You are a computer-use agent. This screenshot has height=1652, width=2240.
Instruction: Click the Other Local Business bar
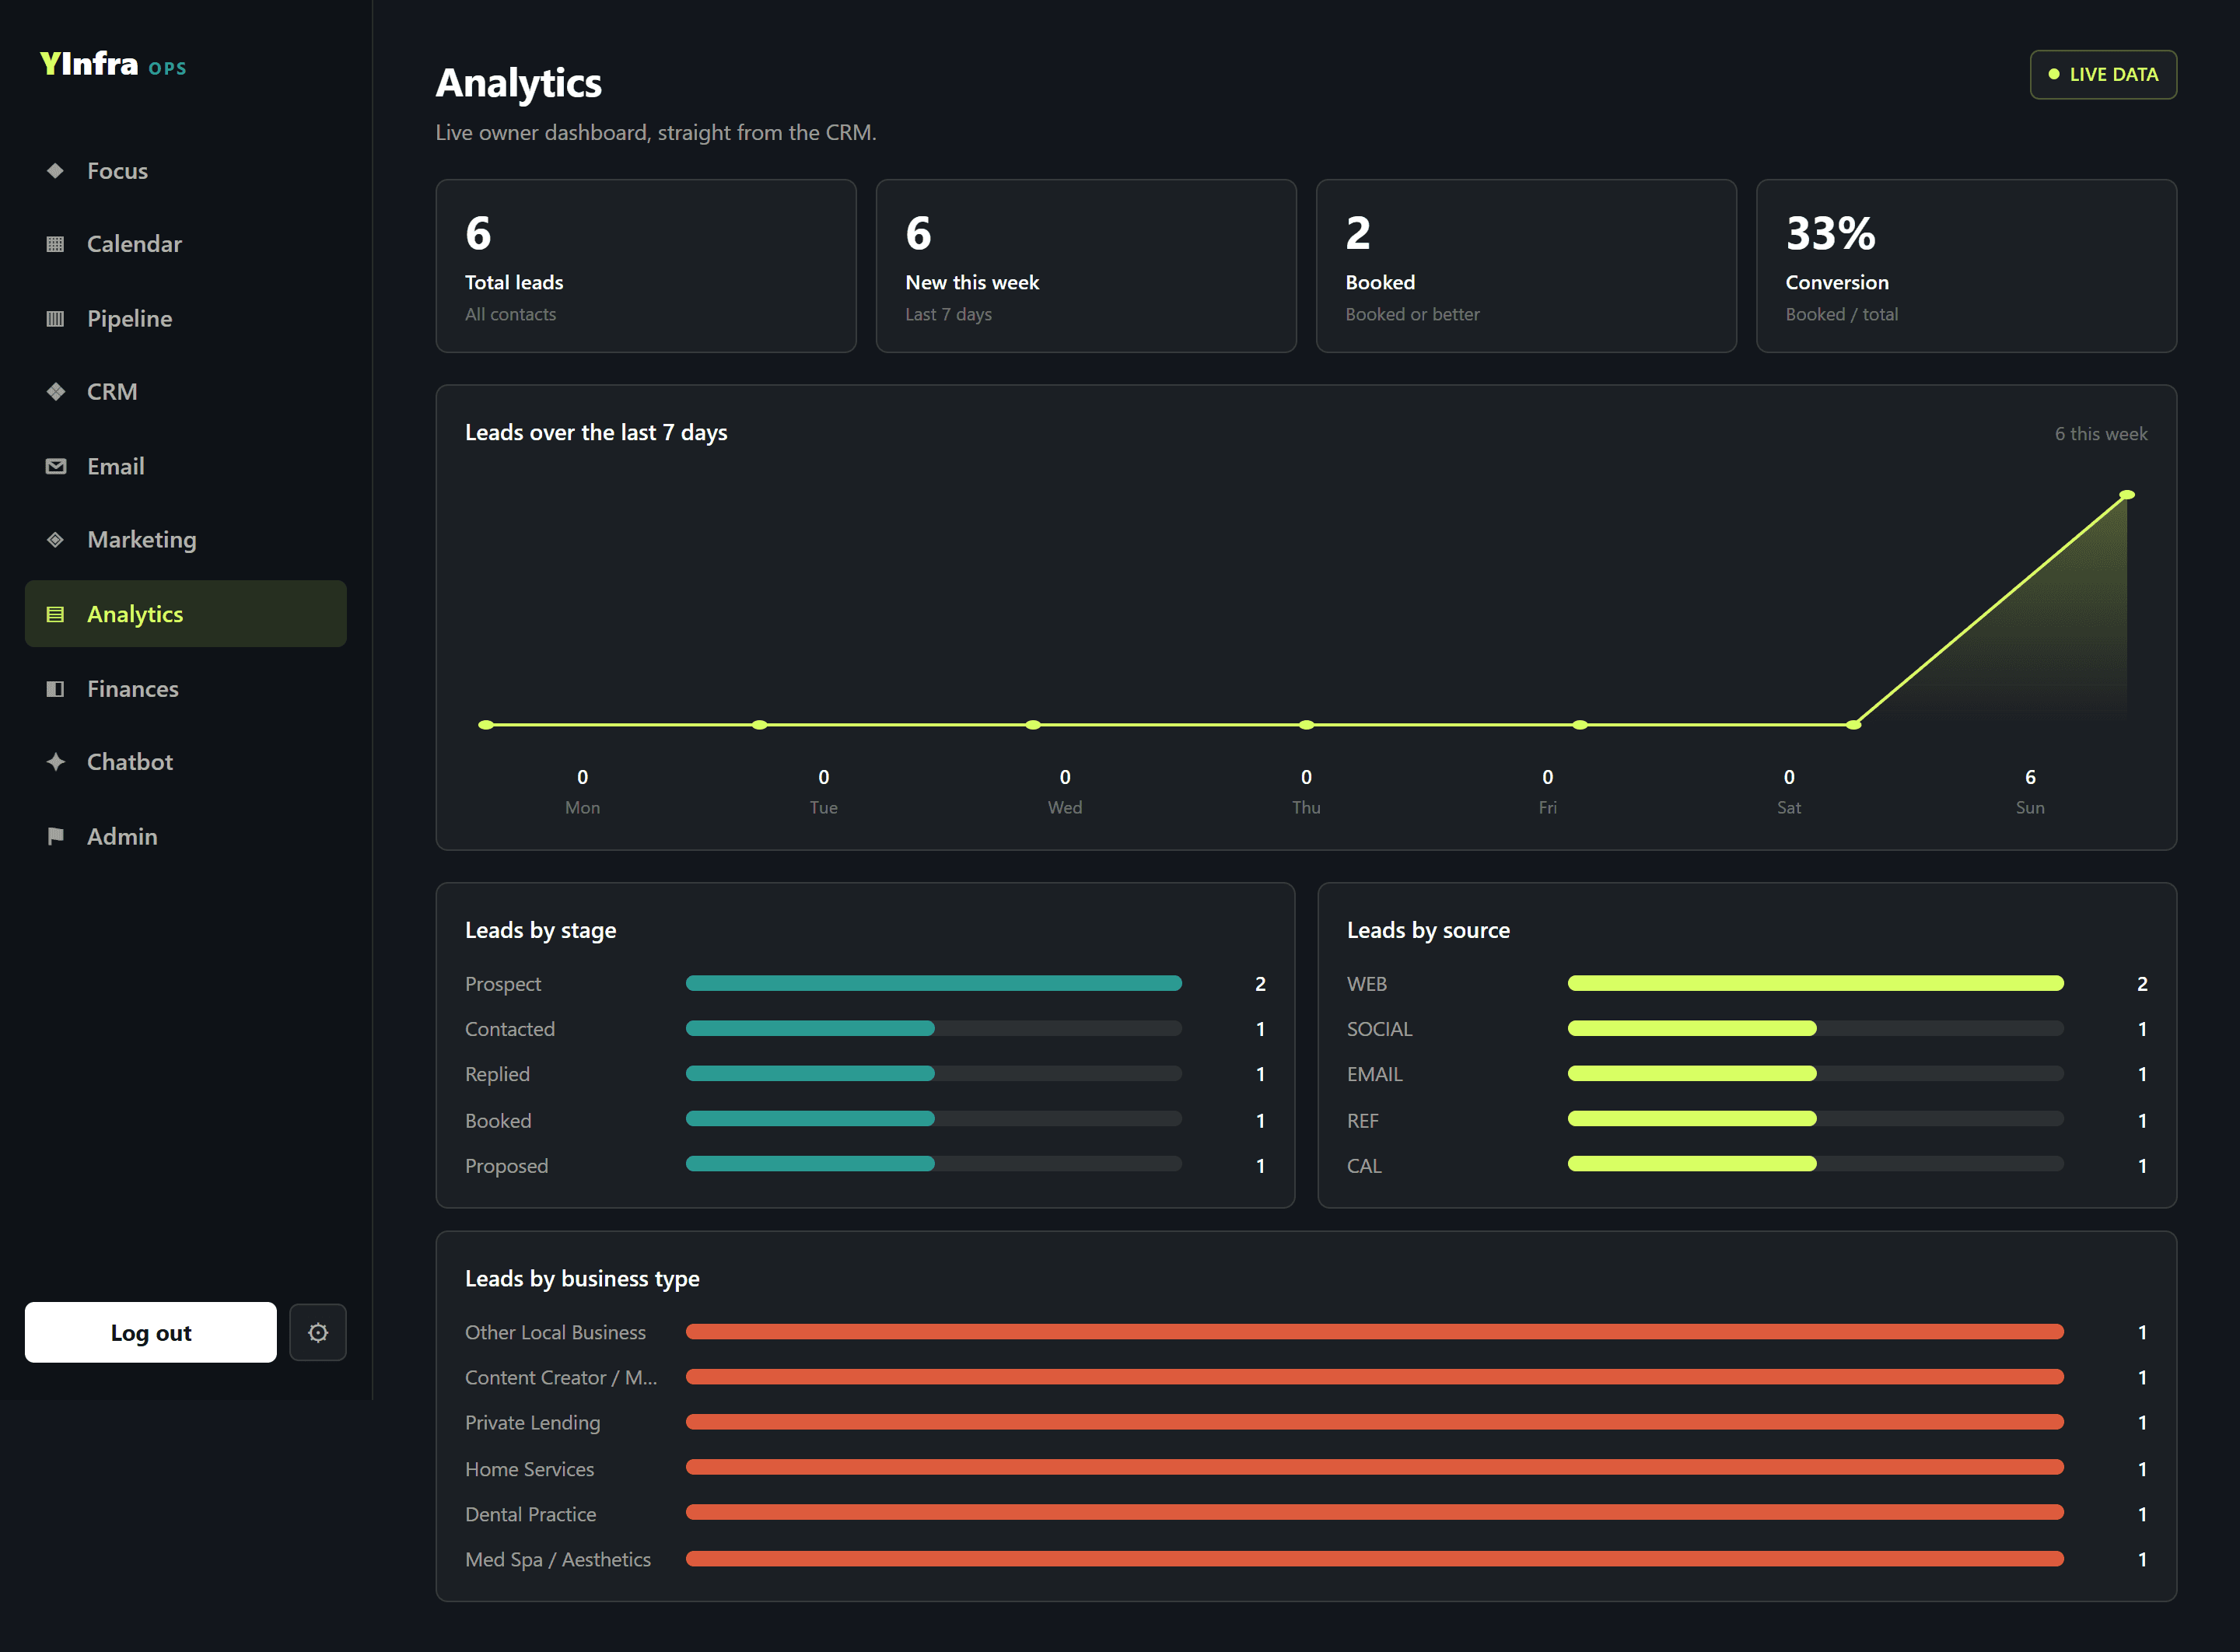click(1375, 1332)
